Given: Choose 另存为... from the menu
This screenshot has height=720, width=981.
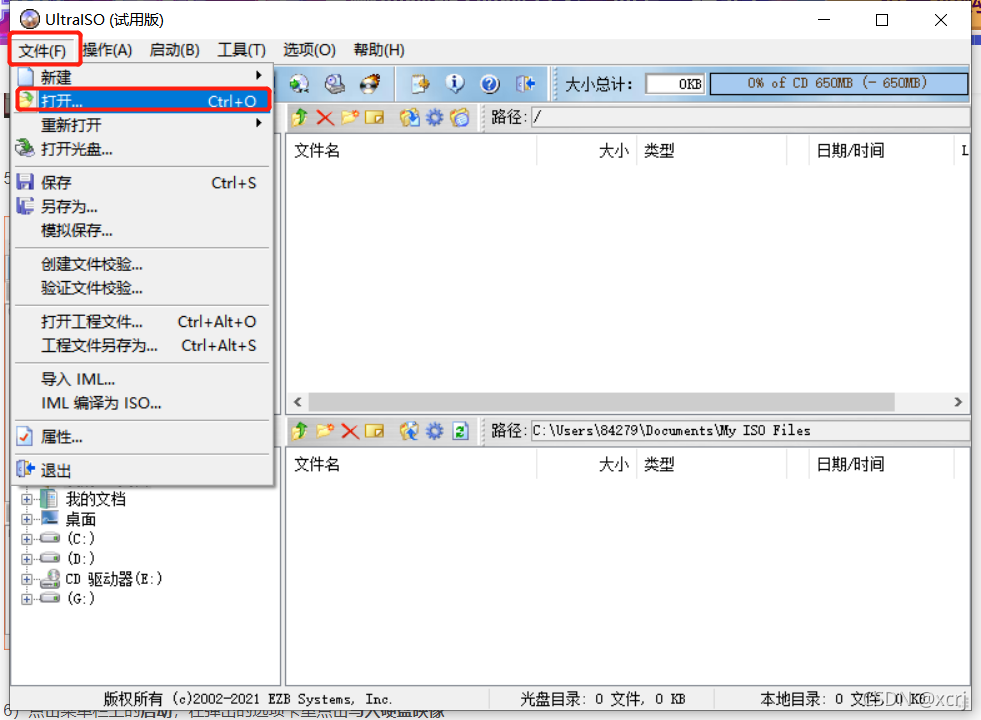Looking at the screenshot, I should click(143, 206).
